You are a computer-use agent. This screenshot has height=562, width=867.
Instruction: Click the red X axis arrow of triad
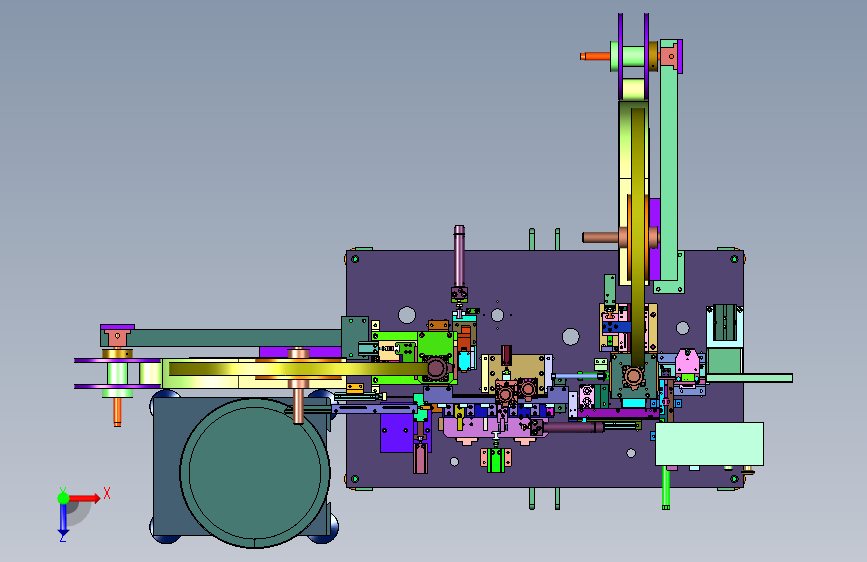[x=84, y=498]
